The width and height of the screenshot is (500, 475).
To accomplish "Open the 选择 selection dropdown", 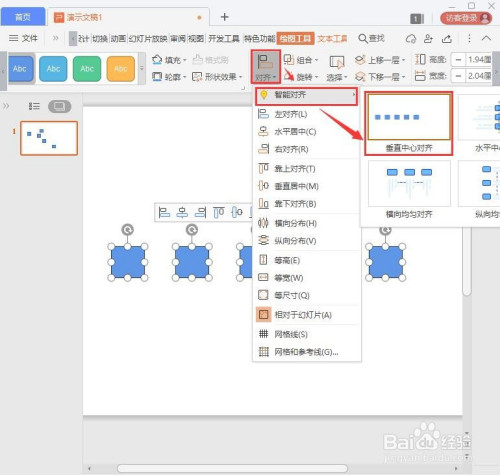I will tap(337, 68).
